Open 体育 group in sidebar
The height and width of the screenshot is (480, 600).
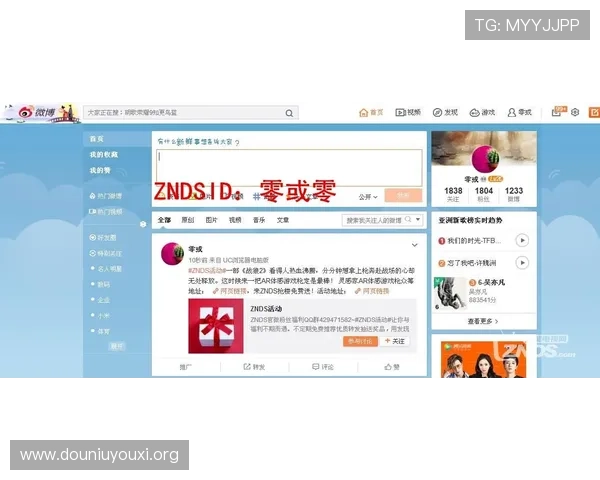[x=103, y=331]
